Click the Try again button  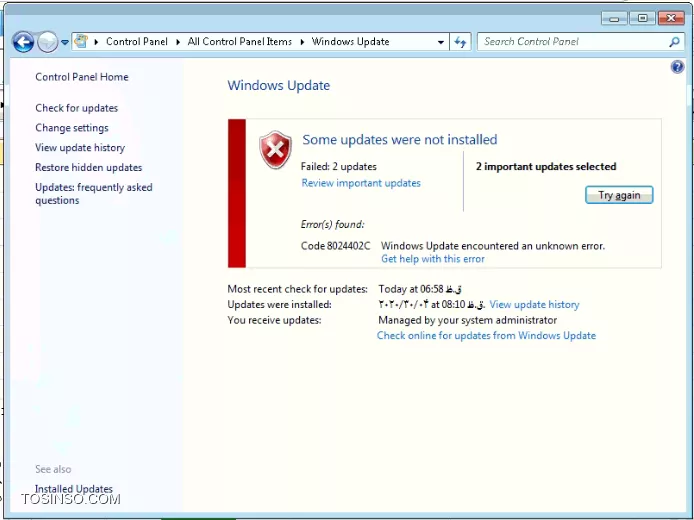point(619,195)
